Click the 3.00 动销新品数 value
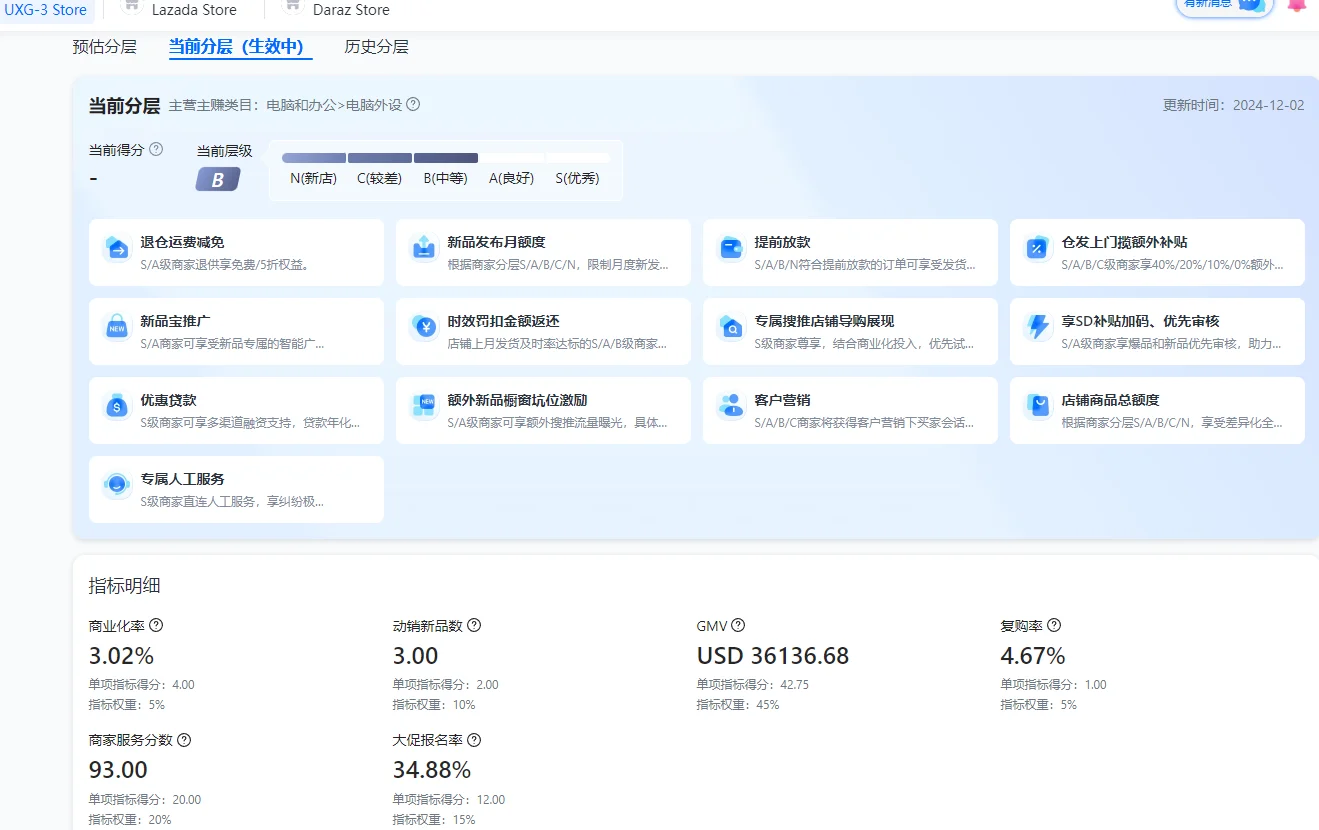1319x830 pixels. pyautogui.click(x=416, y=656)
